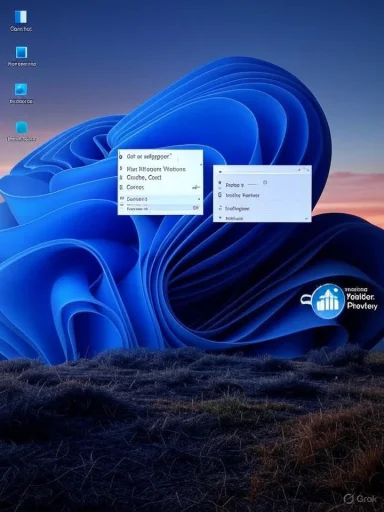The height and width of the screenshot is (512, 384).
Task: Toggle the 'Off' switch in the left popup's bottom row
Action: pos(196,208)
